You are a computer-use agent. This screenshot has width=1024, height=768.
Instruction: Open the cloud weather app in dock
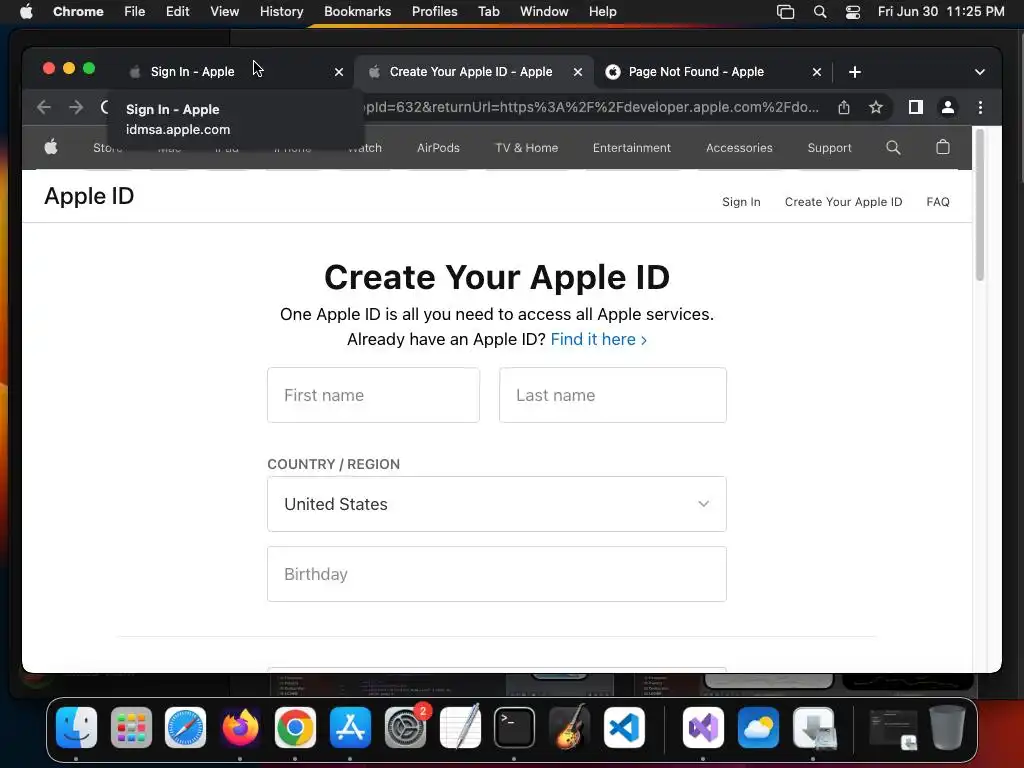[758, 727]
